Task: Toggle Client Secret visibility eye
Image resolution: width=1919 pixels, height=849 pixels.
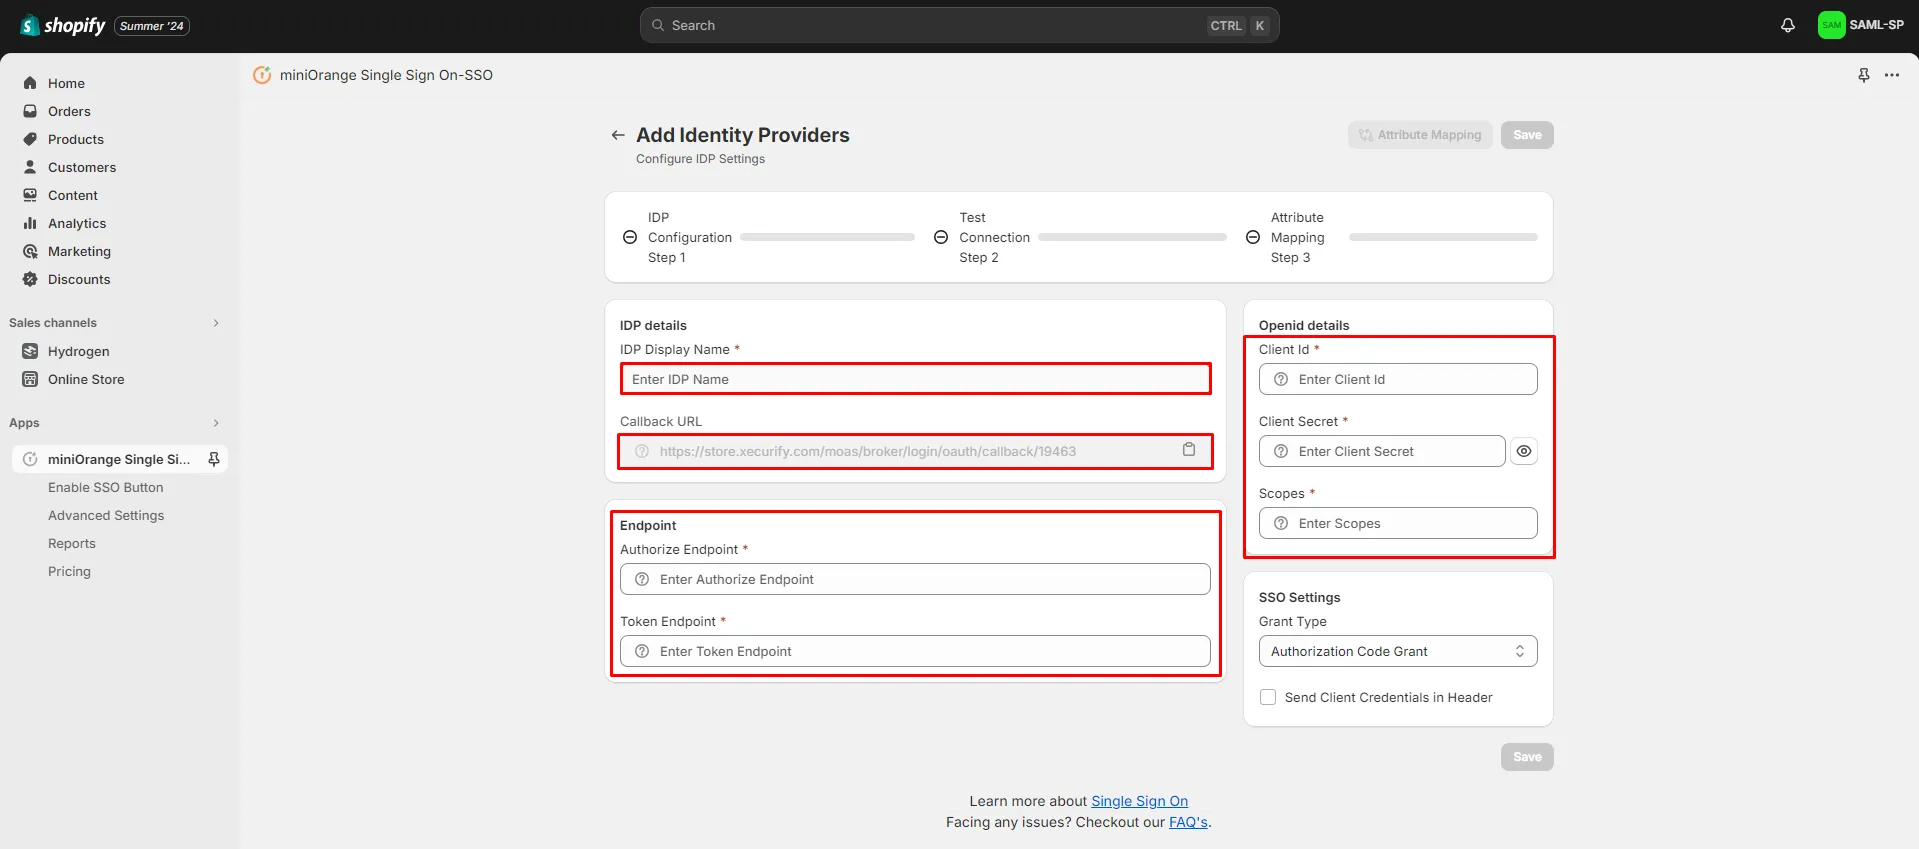Action: 1524,451
